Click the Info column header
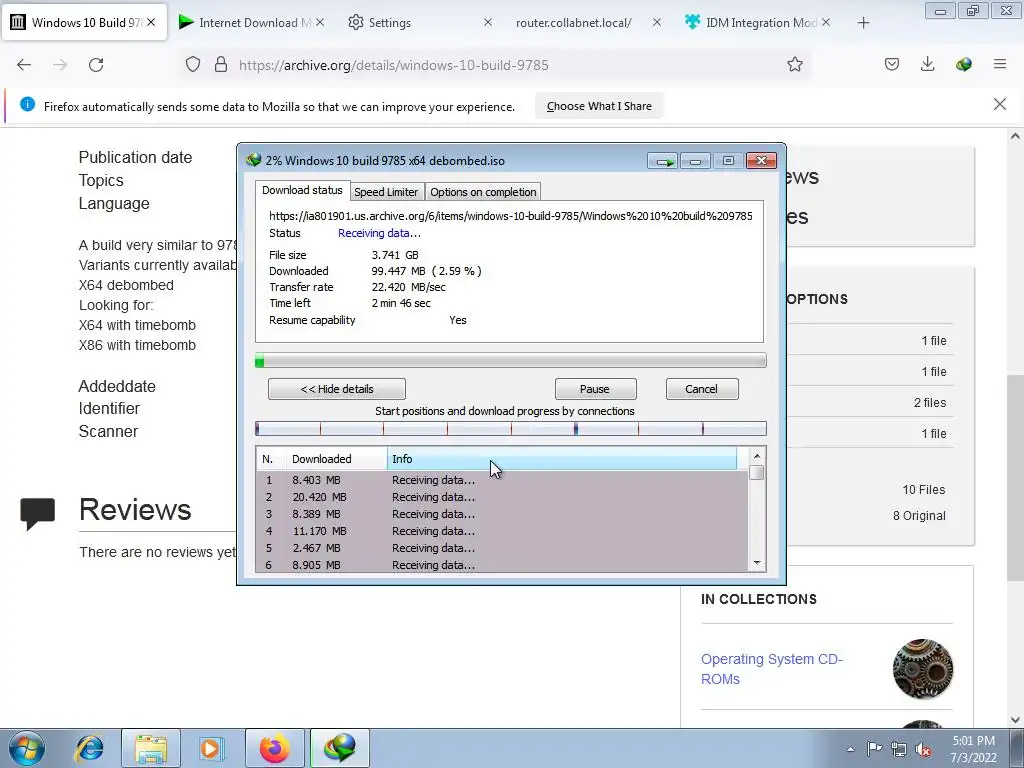The image size is (1024, 768). coord(562,459)
